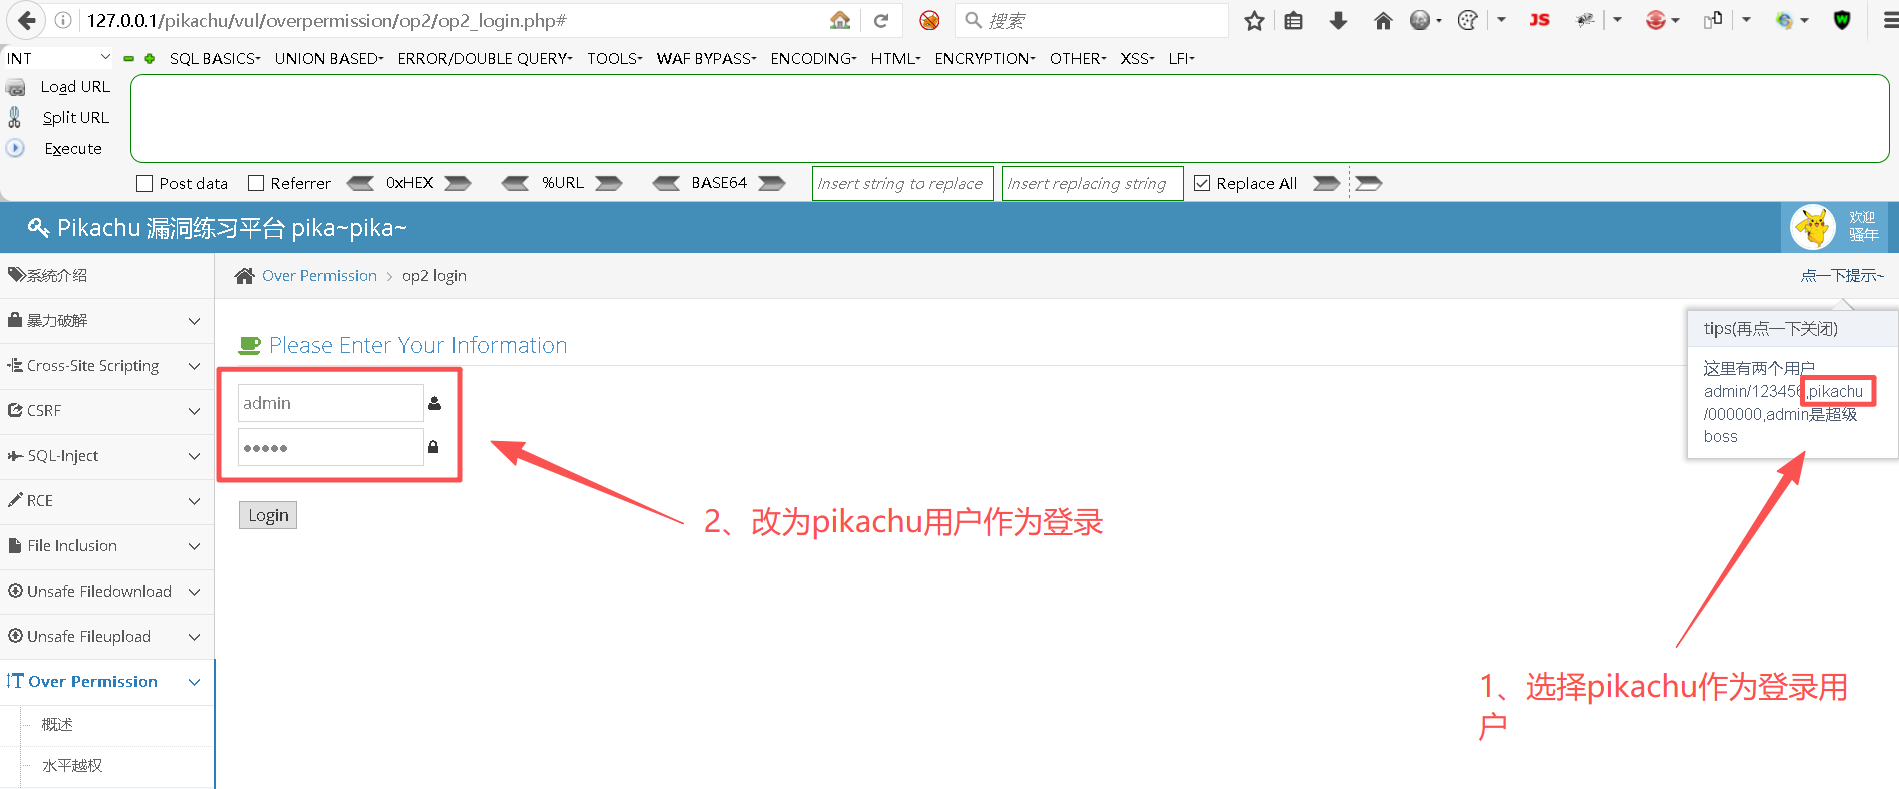Click the red JS toolbar icon

[x=1539, y=20]
